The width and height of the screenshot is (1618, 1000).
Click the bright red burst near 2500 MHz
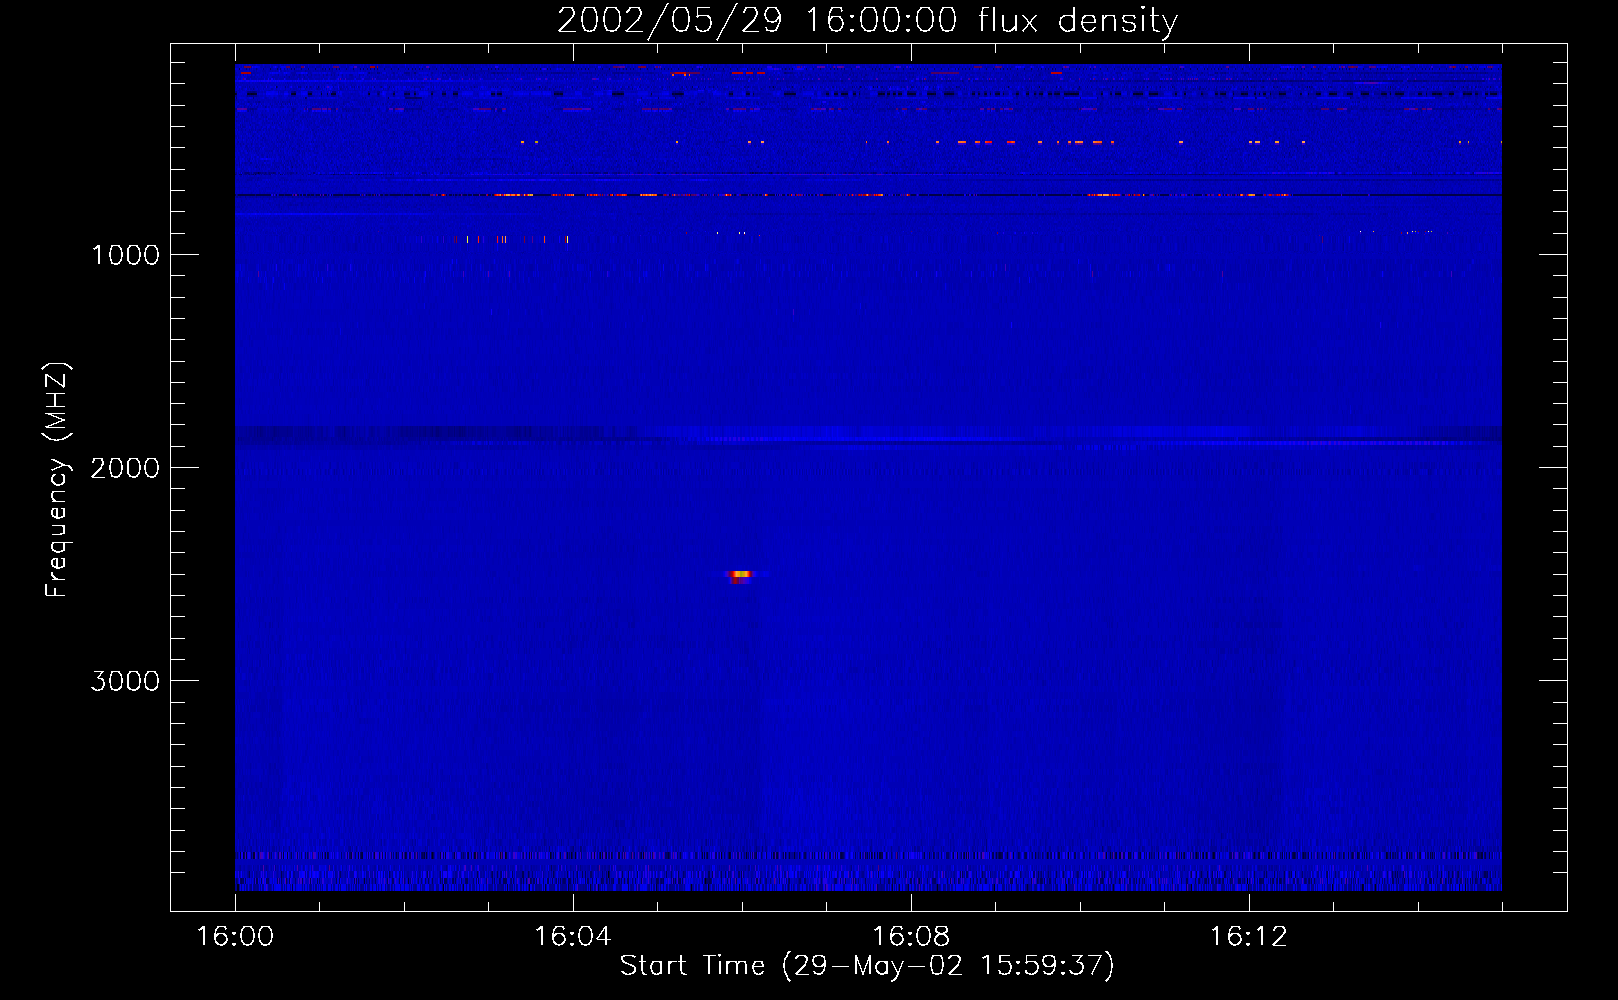pos(740,575)
